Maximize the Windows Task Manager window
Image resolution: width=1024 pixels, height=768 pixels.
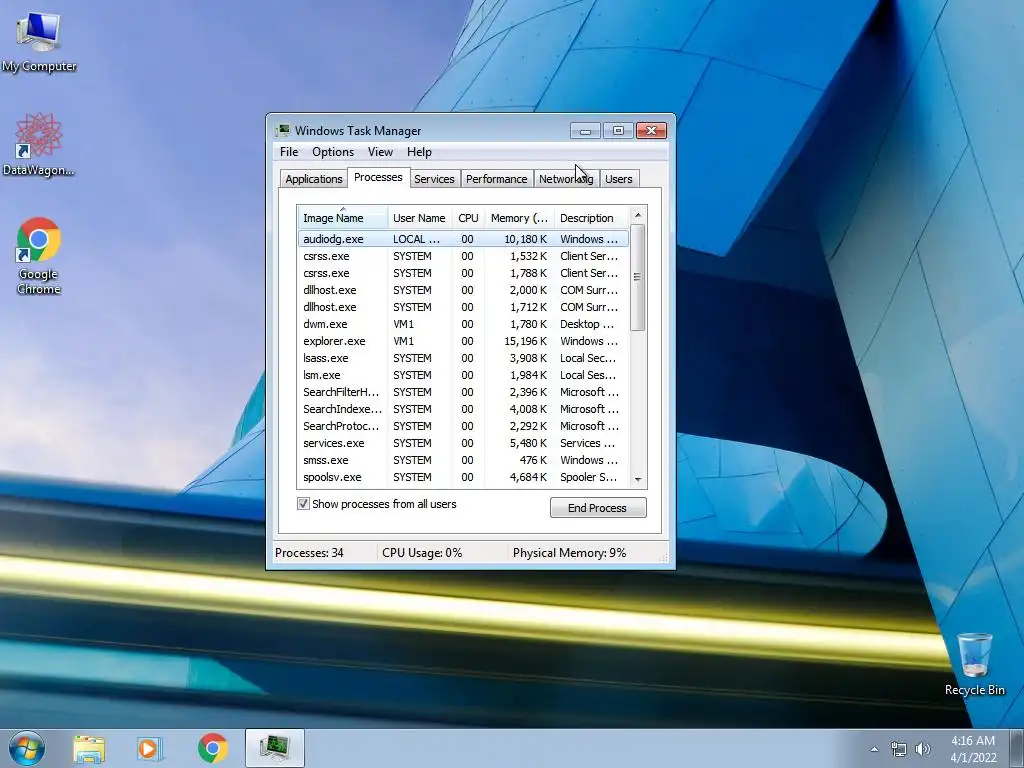(618, 131)
